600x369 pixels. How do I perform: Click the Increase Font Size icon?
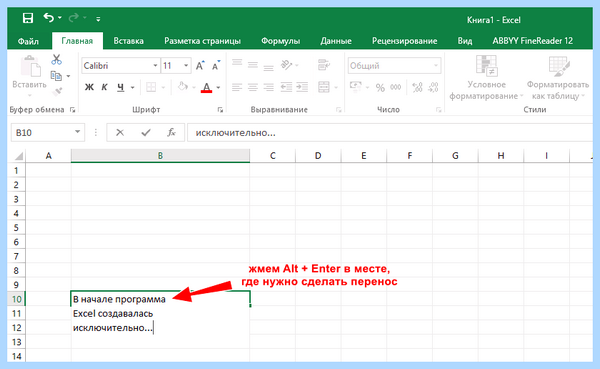pyautogui.click(x=200, y=65)
